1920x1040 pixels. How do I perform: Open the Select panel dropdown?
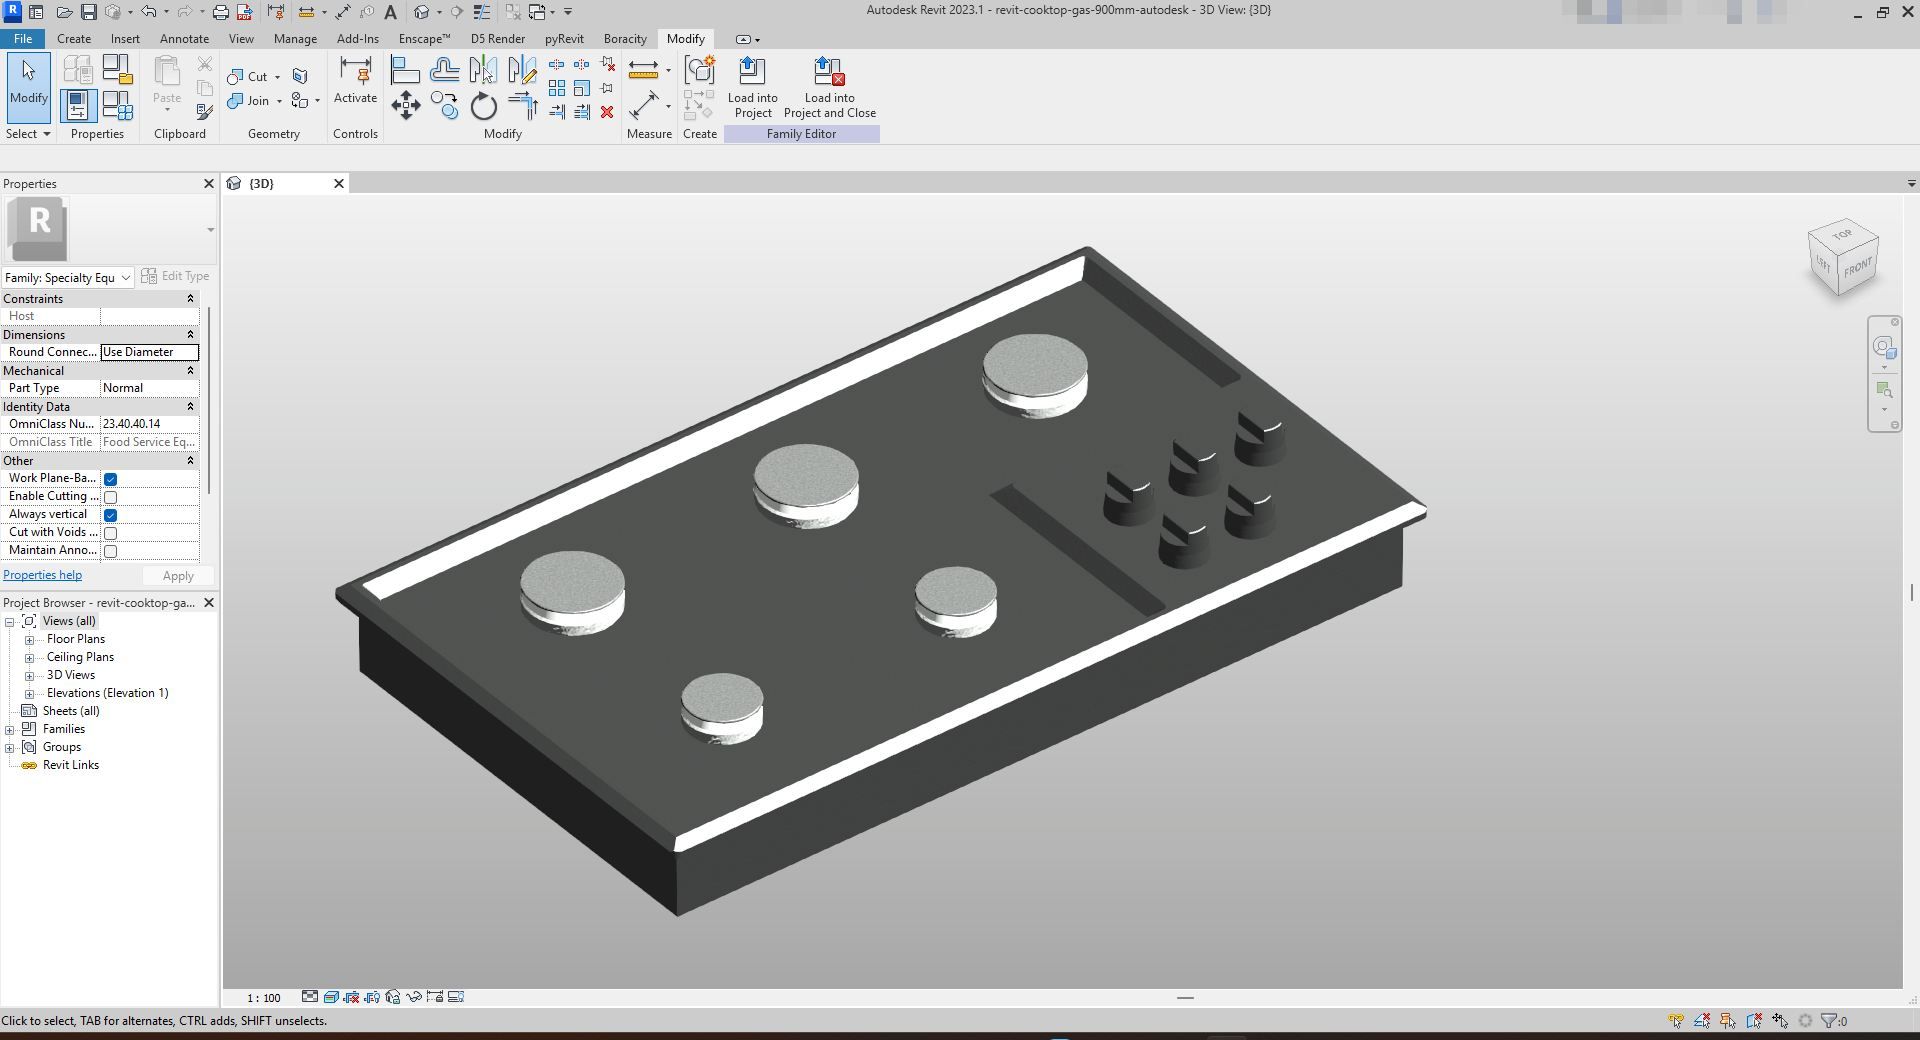(28, 134)
